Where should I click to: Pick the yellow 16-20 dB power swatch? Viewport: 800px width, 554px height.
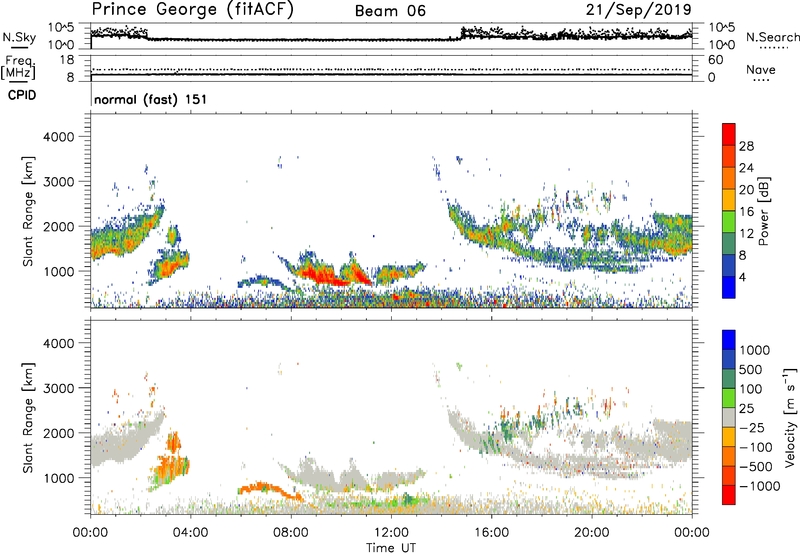(729, 199)
